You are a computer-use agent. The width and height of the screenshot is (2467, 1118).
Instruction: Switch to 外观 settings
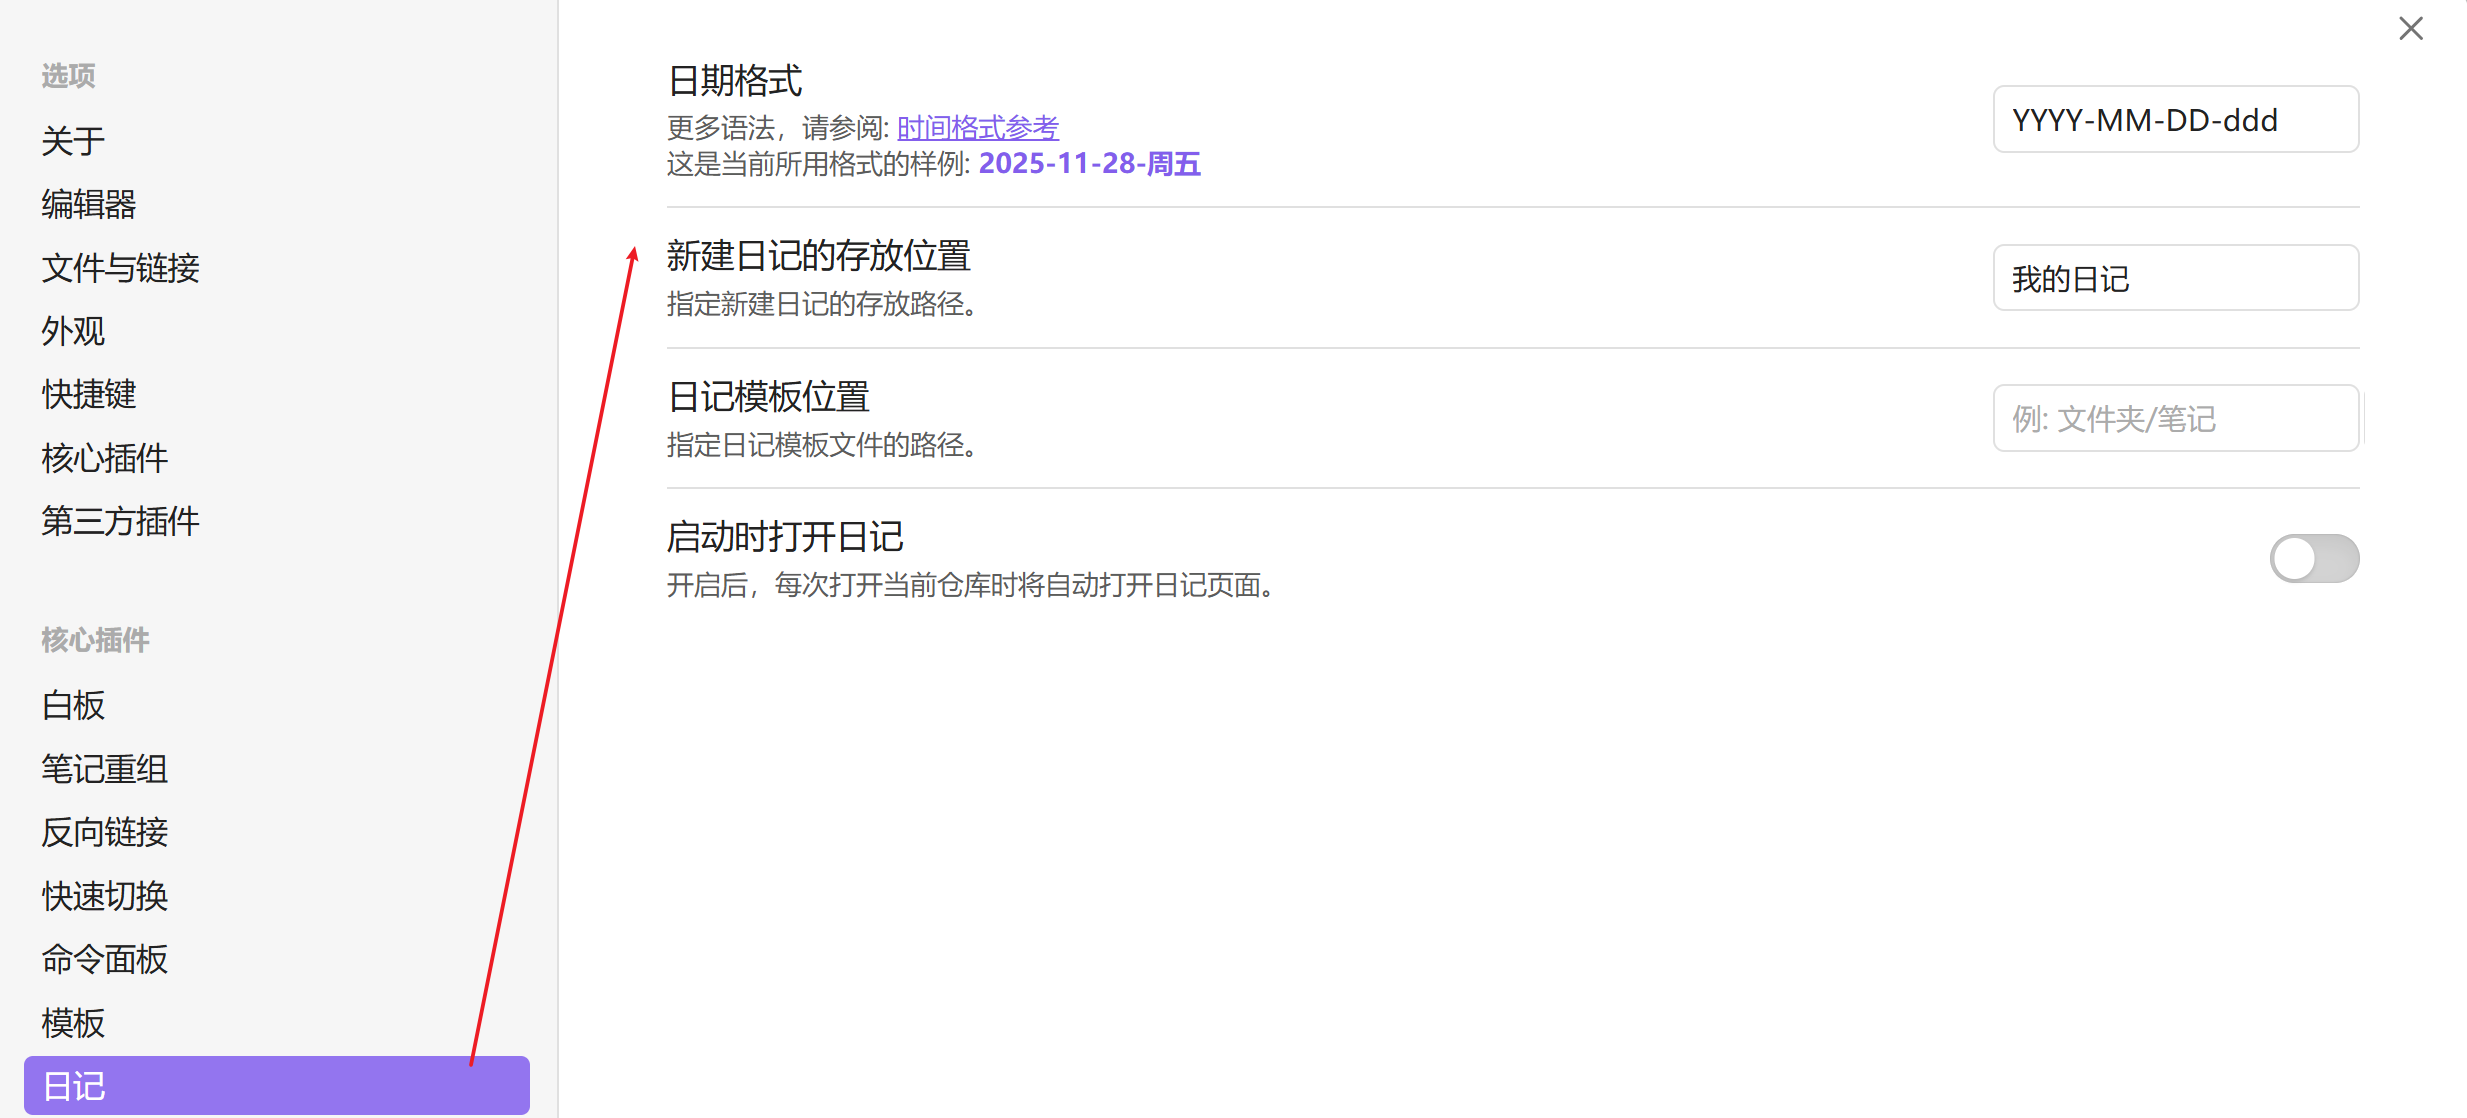coord(73,331)
